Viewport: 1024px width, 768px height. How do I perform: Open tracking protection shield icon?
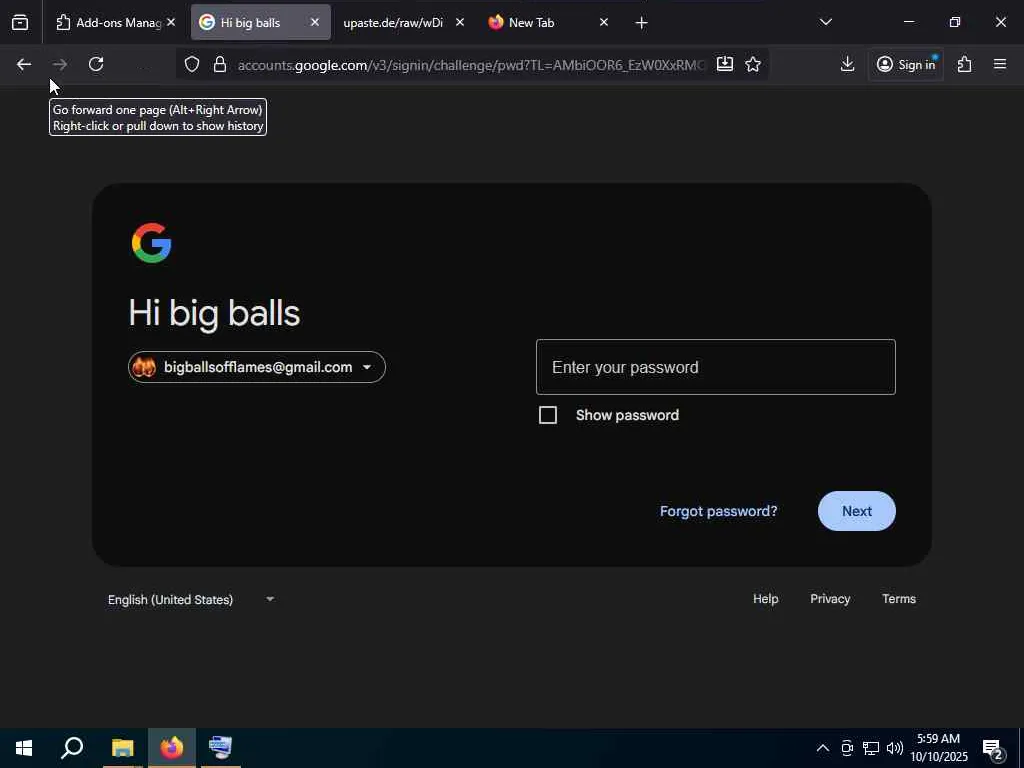[191, 64]
